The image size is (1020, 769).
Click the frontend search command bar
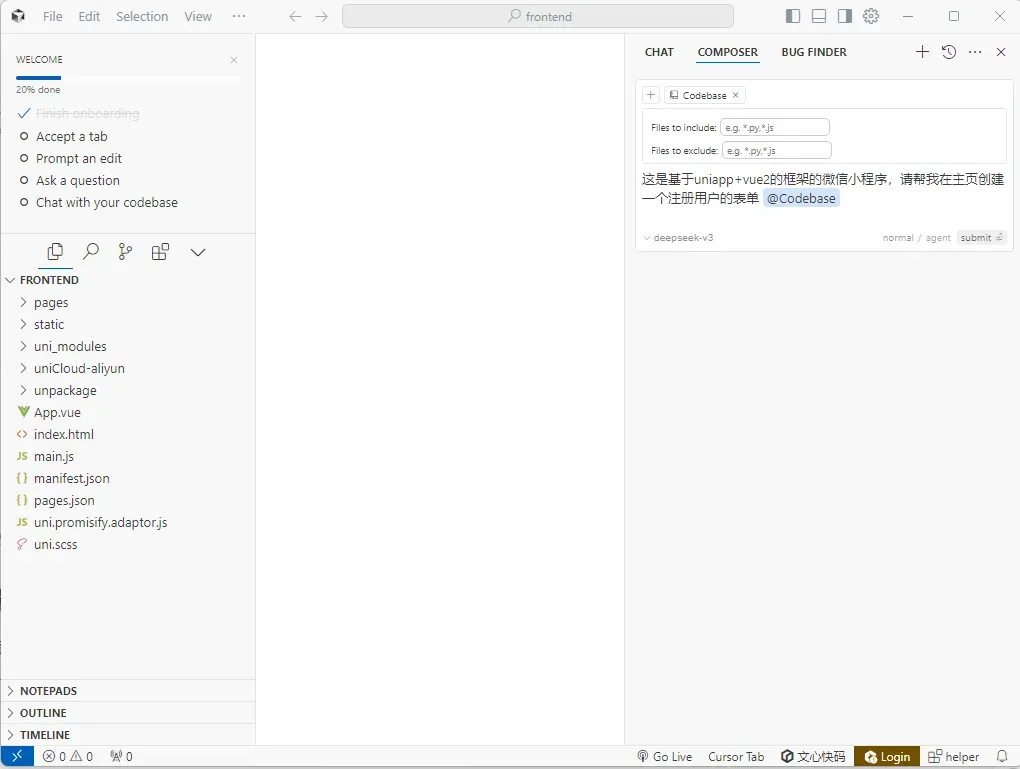538,16
